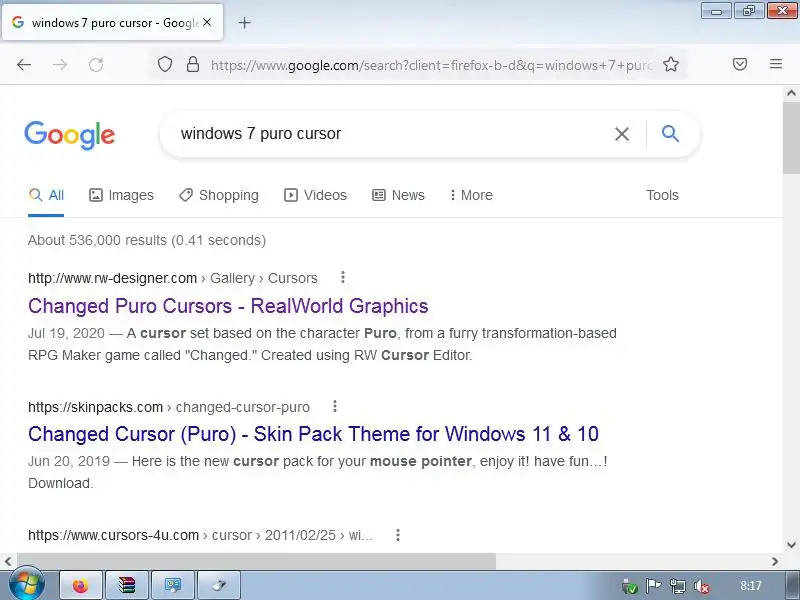Click the vertical scrollbar thumb
This screenshot has width=800, height=600.
791,137
